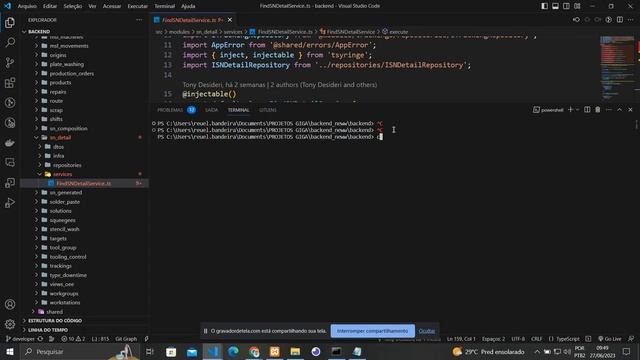Select FindSNDetailService.ts in file tree

tap(84, 183)
